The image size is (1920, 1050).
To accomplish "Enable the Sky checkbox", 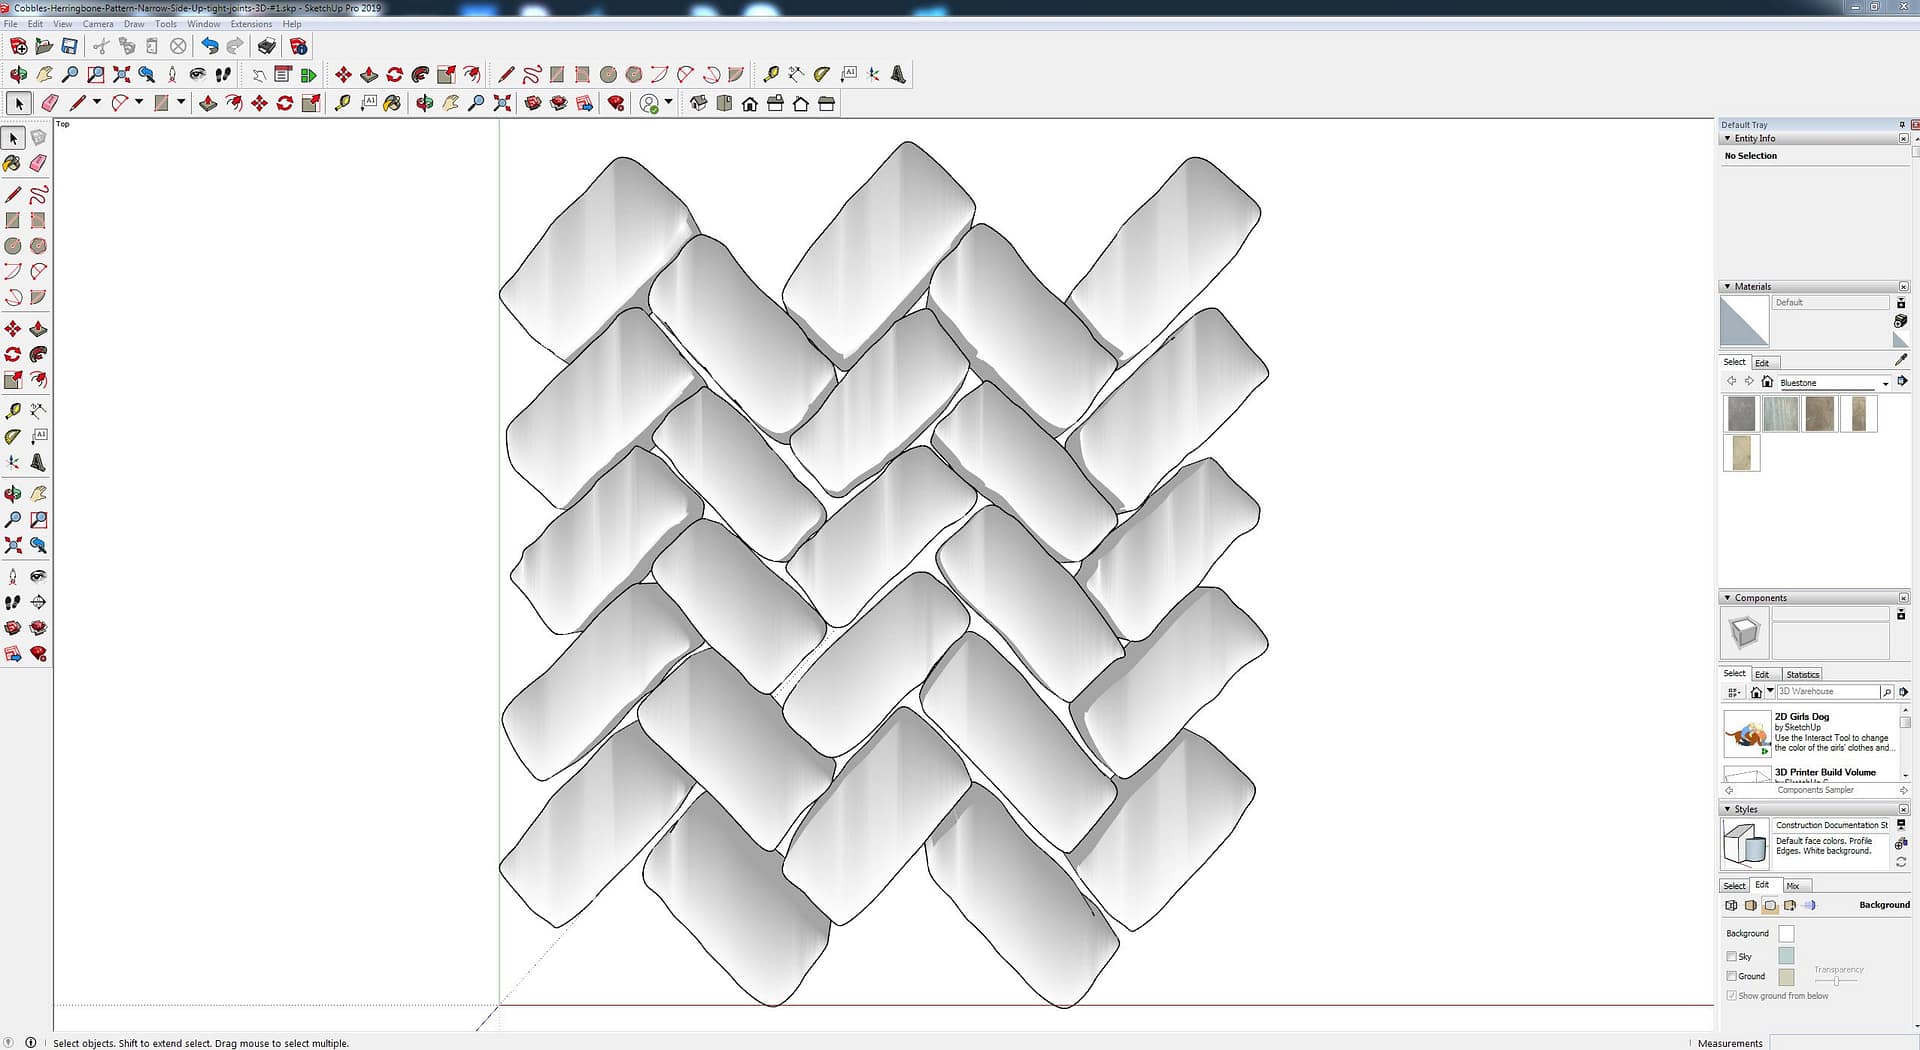I will point(1731,956).
